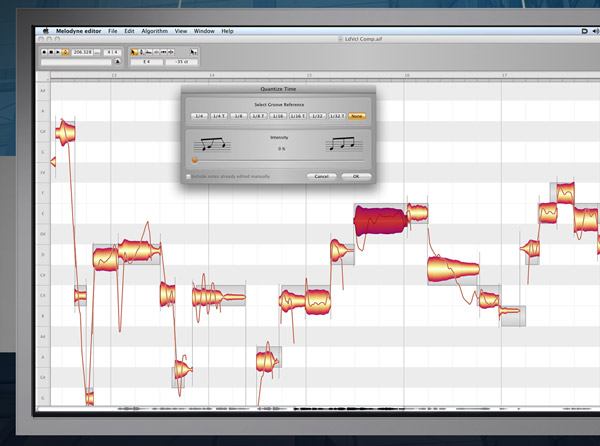
Task: Select the 1/4 groove reference
Action: coord(199,116)
